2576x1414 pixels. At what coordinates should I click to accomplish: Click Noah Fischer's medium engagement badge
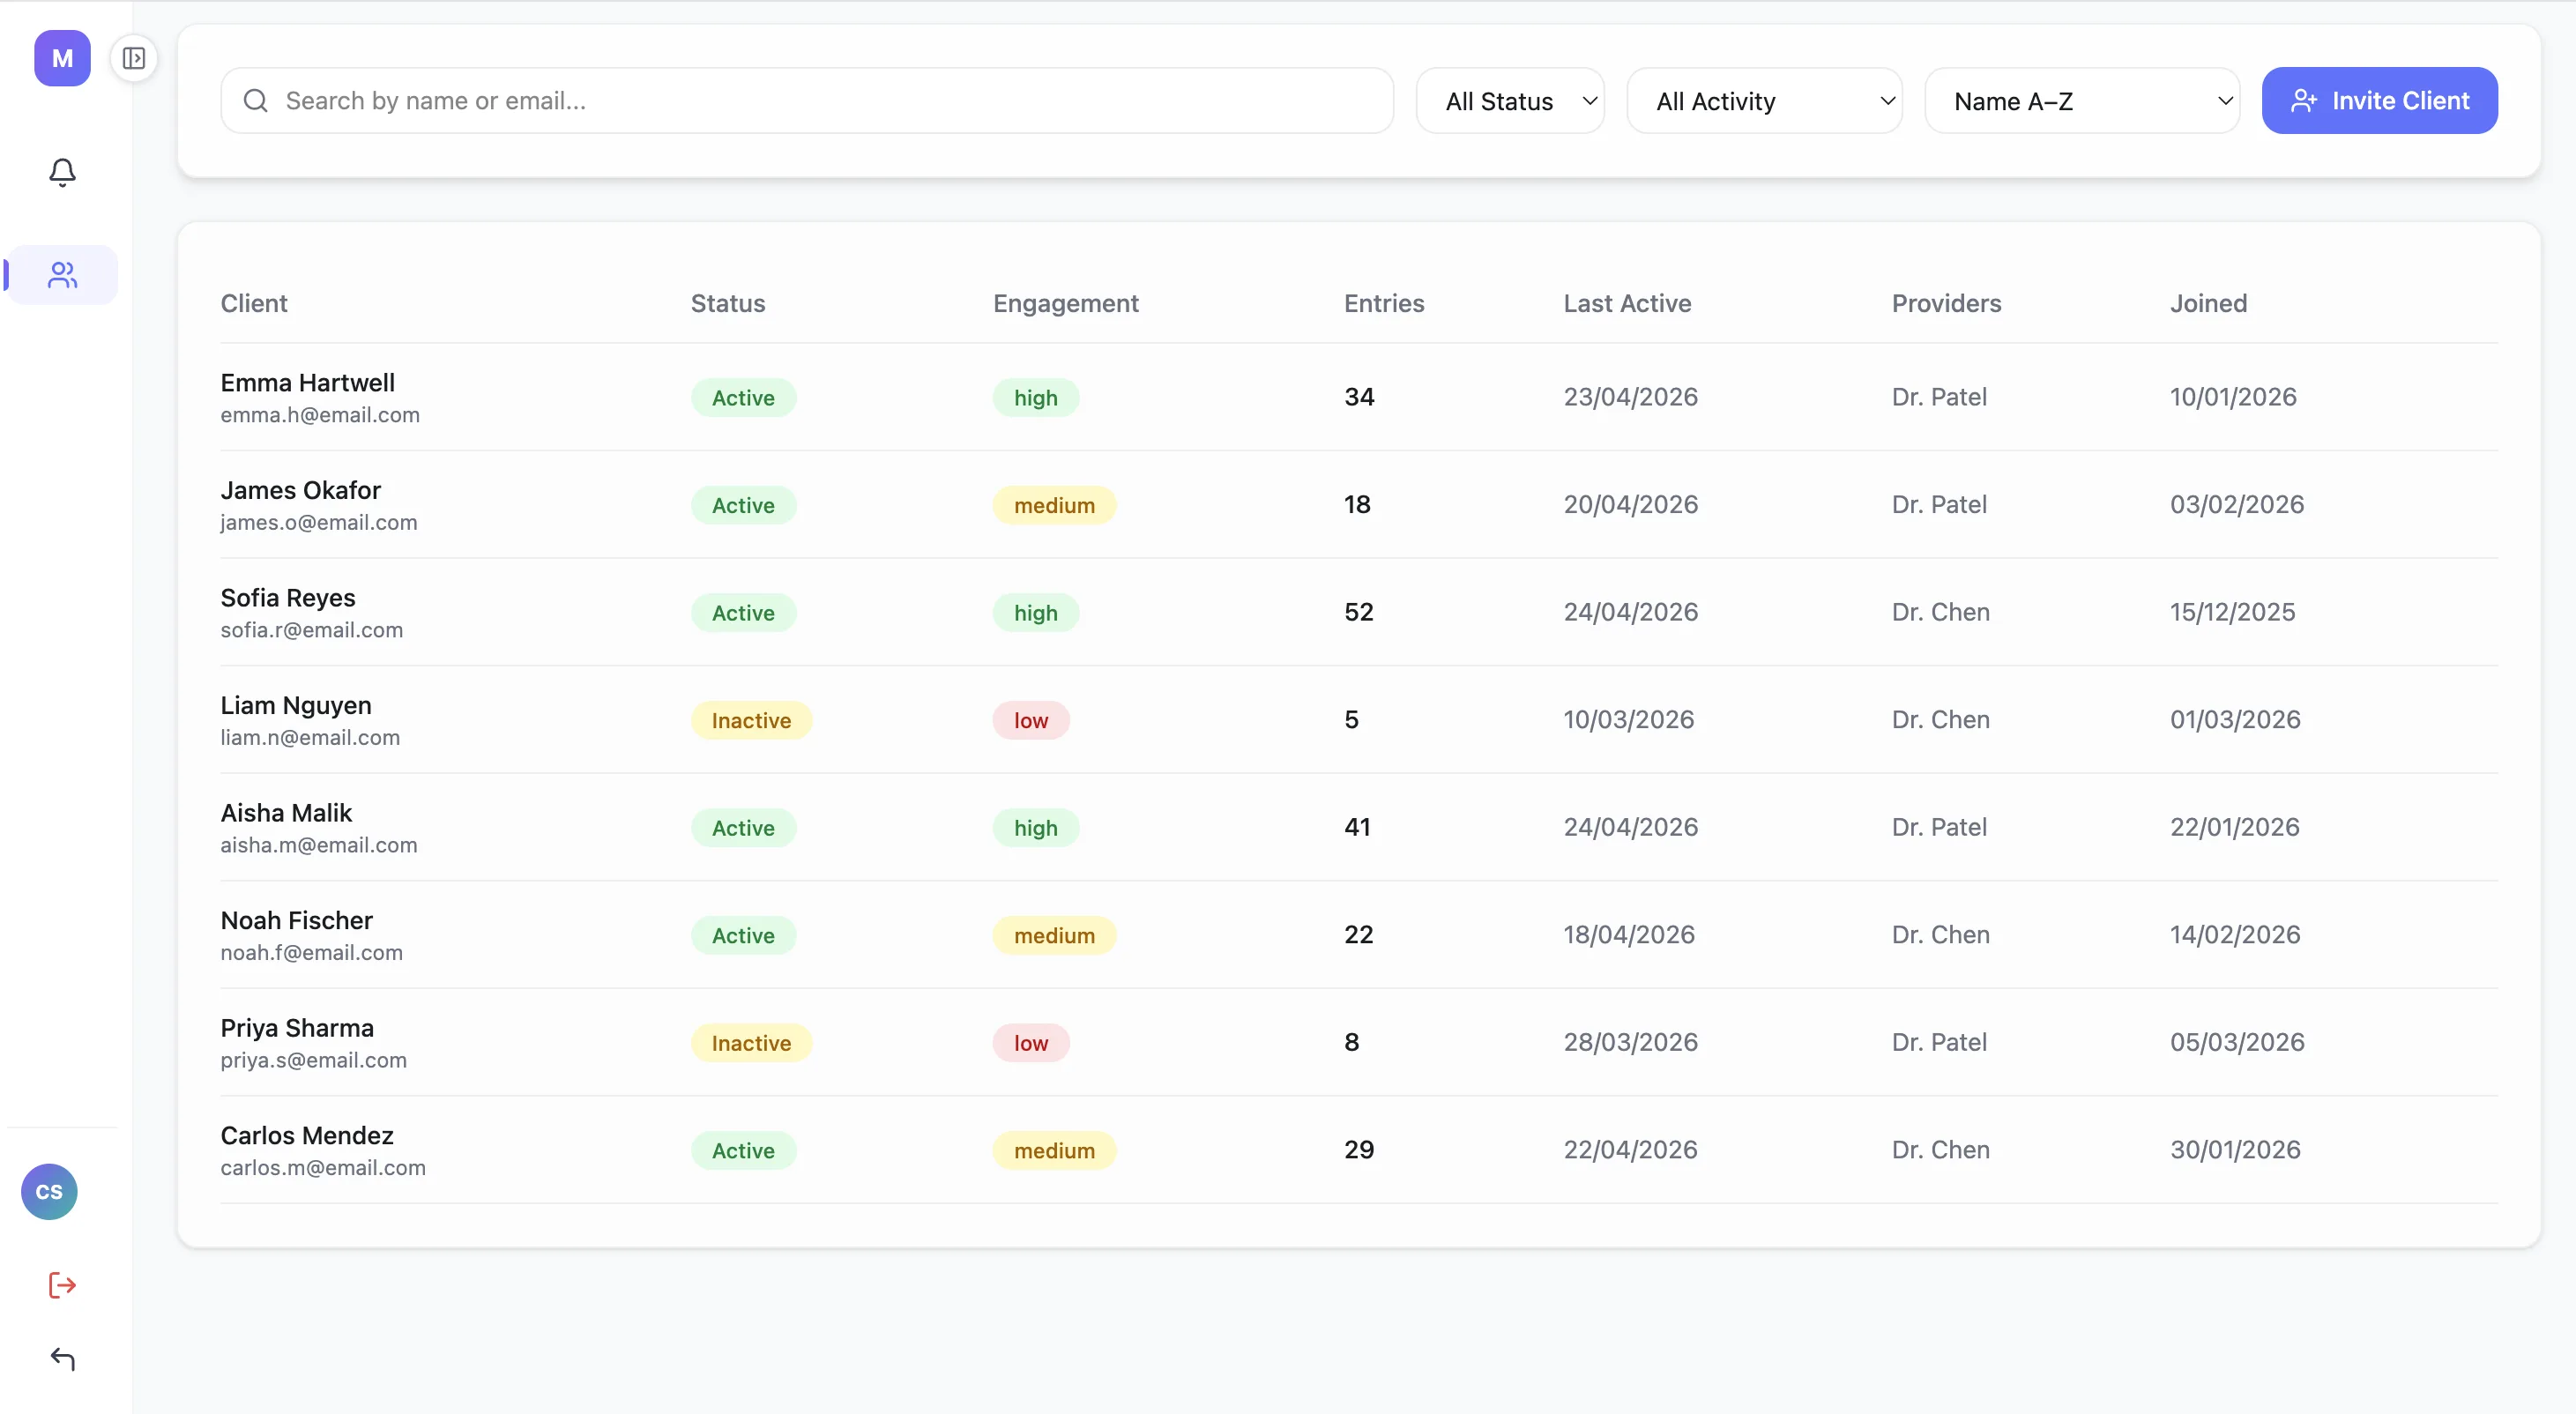[x=1054, y=935]
